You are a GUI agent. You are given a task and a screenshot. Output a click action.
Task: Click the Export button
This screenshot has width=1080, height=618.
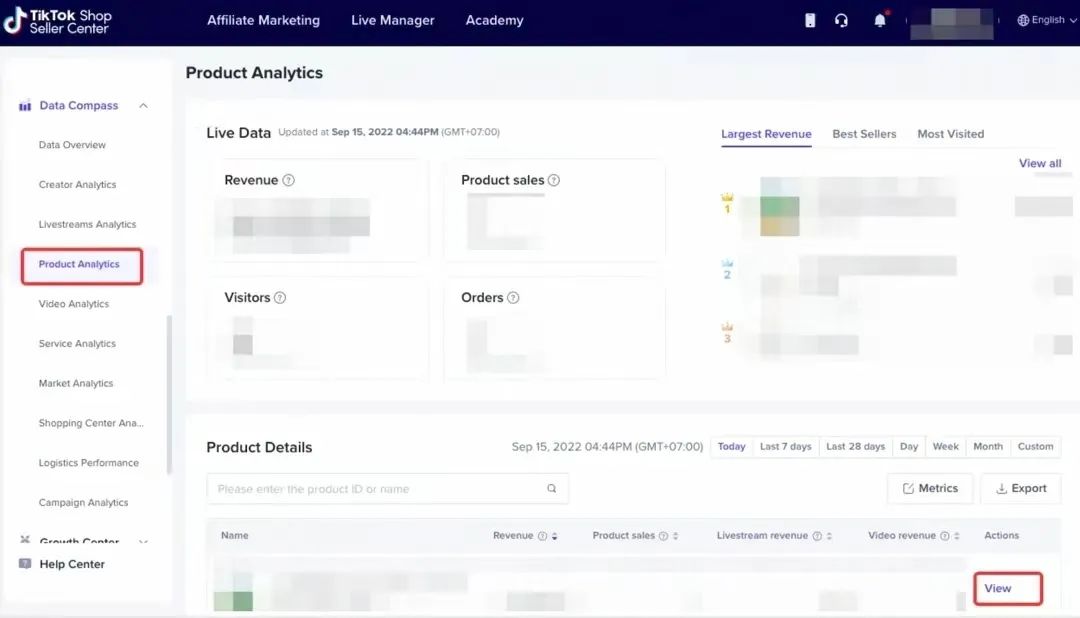(x=1020, y=489)
